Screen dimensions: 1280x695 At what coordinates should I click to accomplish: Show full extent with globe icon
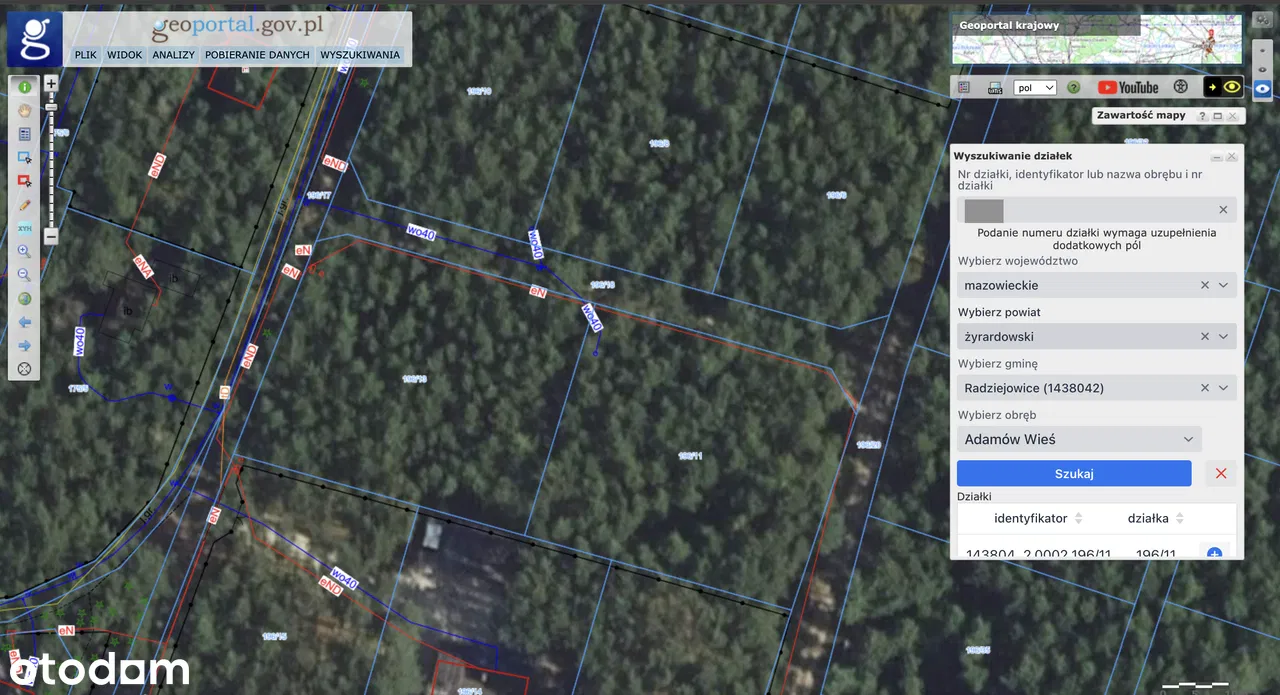(24, 299)
